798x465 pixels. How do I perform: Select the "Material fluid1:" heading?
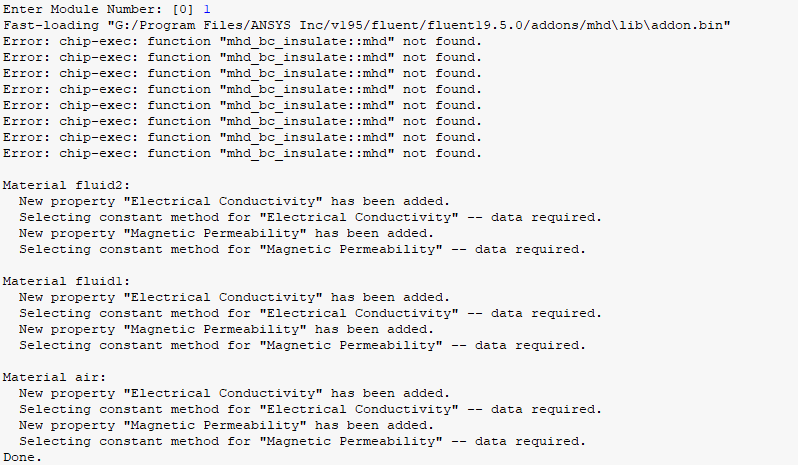click(x=66, y=281)
